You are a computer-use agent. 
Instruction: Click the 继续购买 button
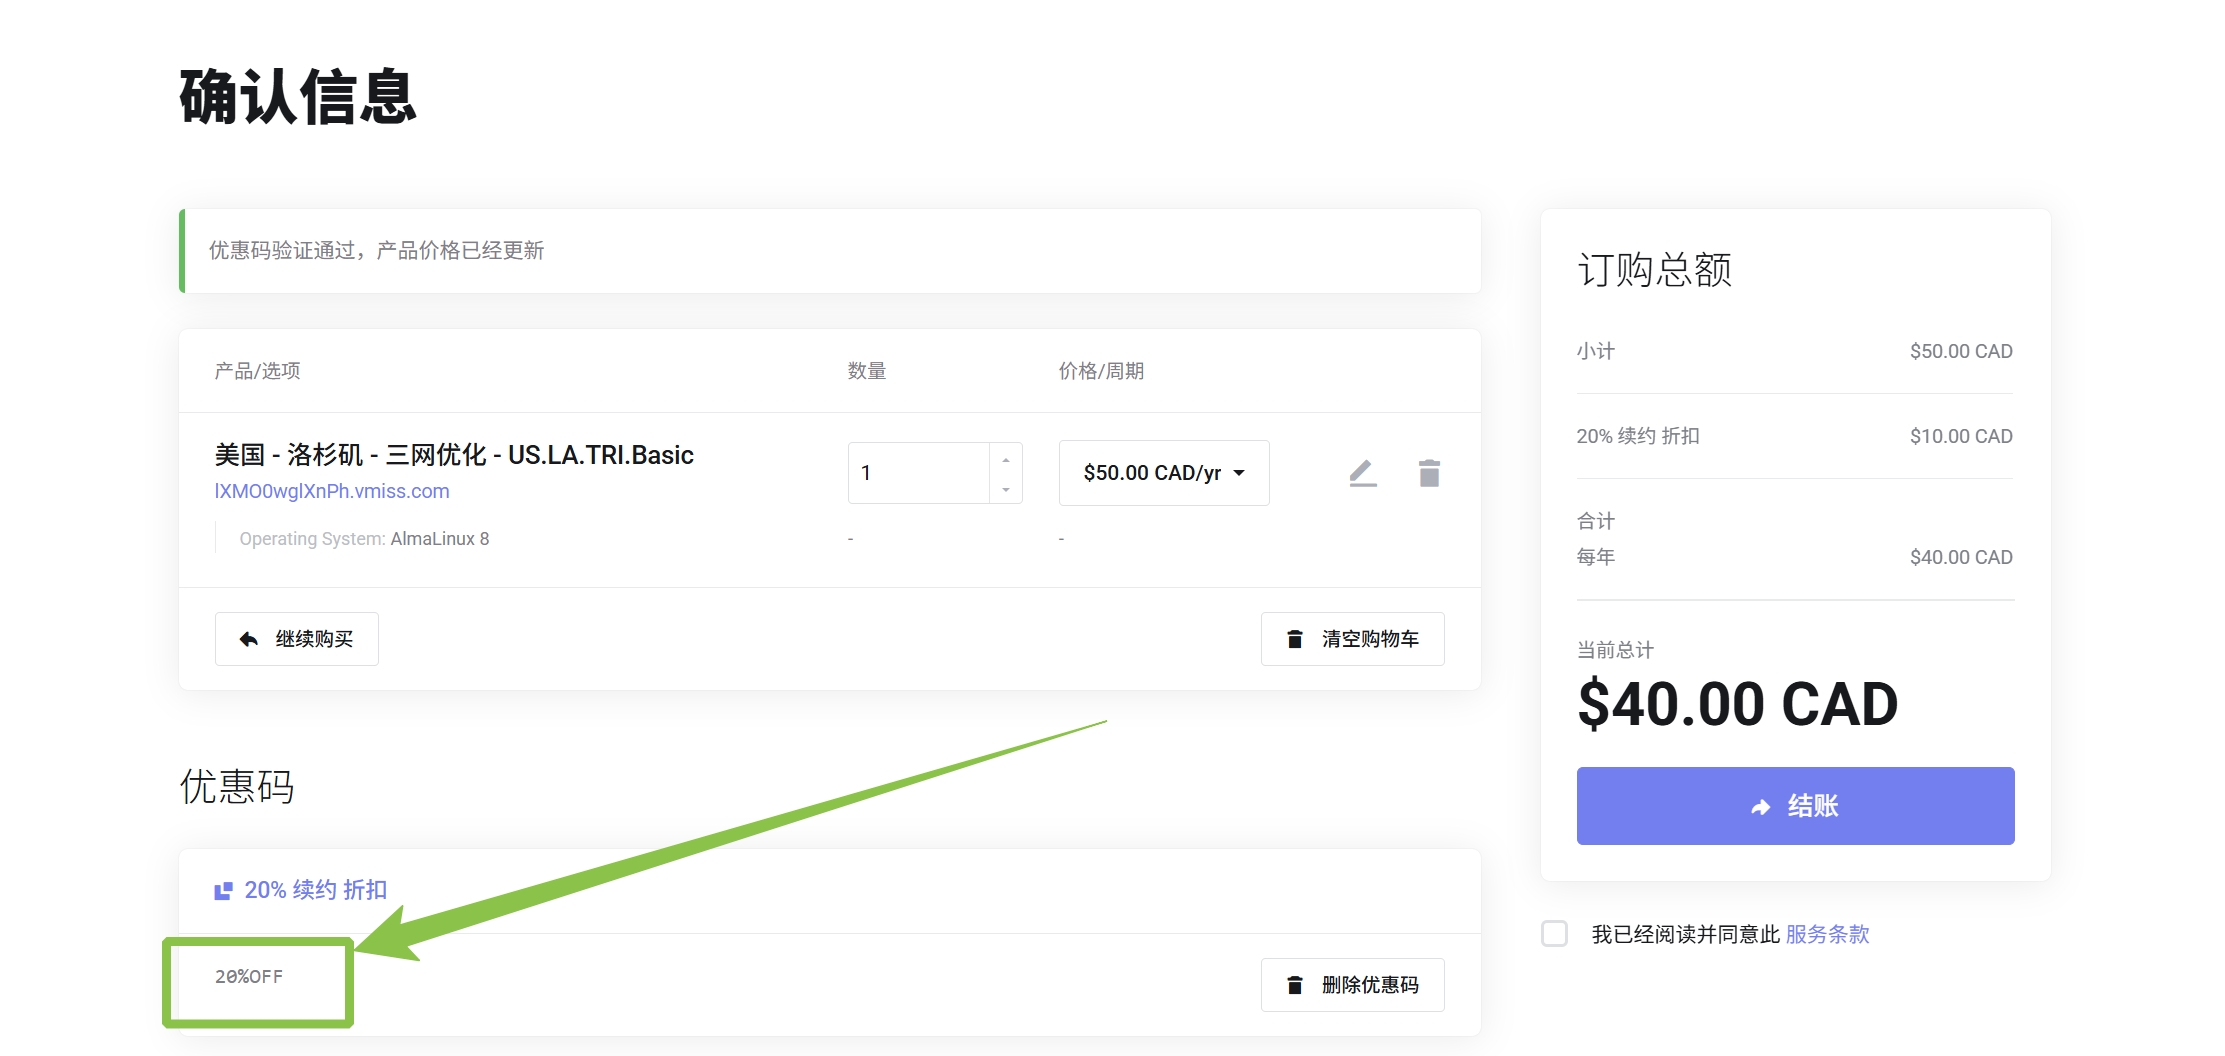click(x=297, y=639)
